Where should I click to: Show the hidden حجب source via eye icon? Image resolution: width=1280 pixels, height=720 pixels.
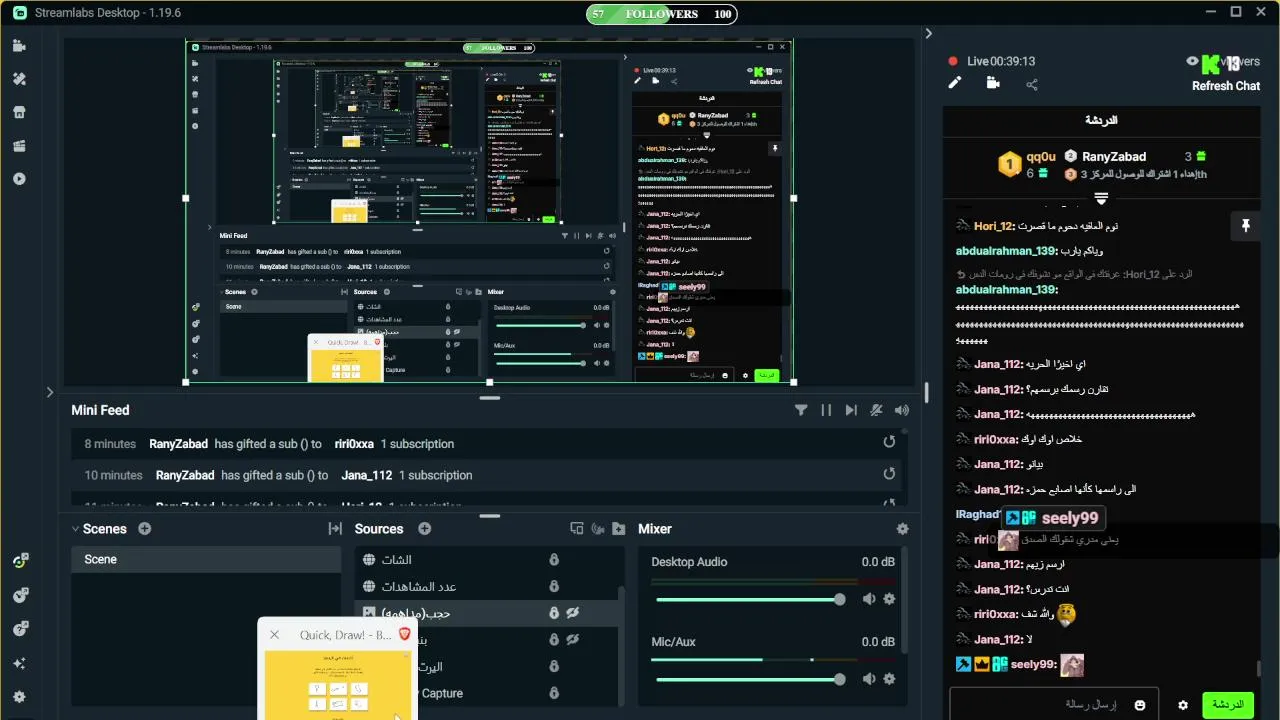[x=574, y=613]
